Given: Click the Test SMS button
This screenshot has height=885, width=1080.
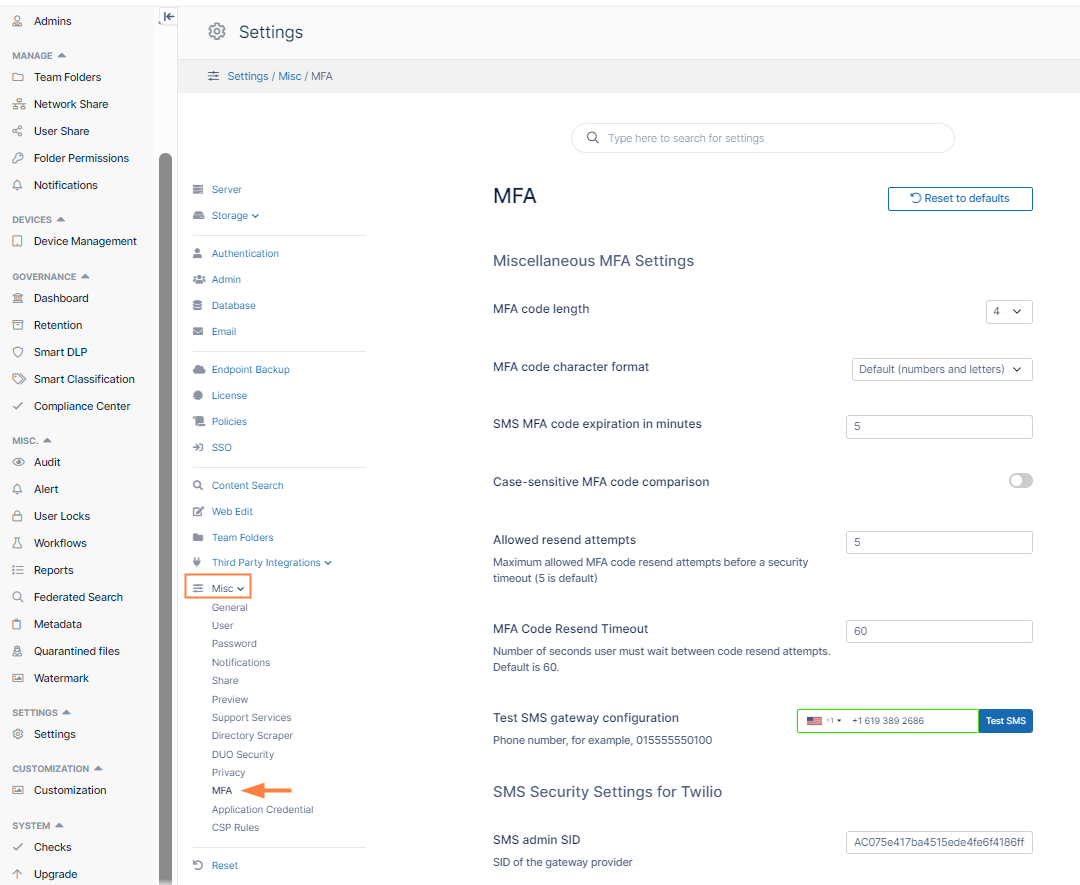Looking at the screenshot, I should point(1006,720).
